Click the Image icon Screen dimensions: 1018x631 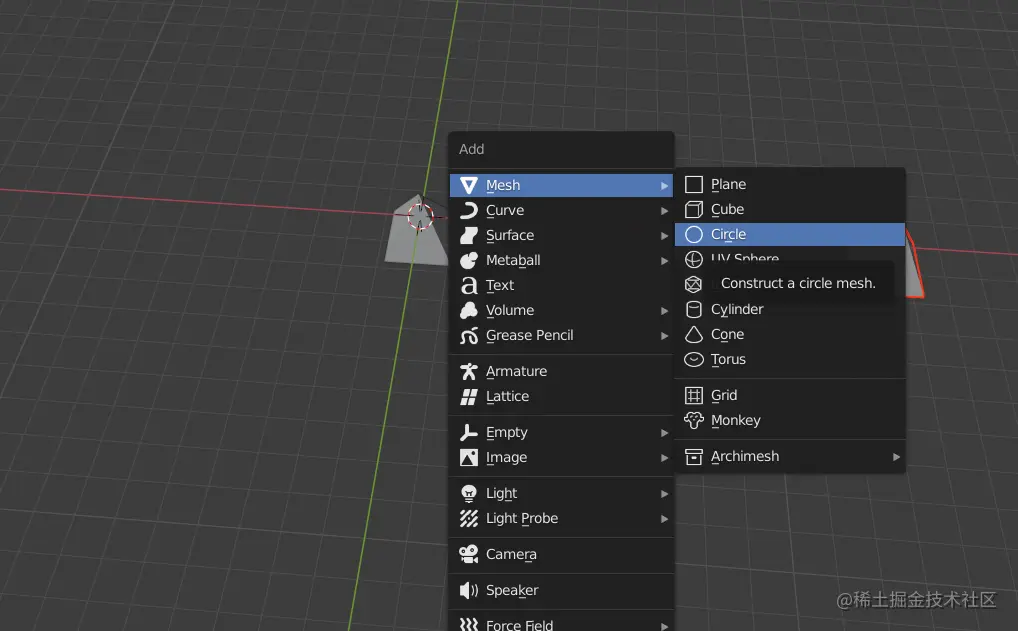pos(469,458)
